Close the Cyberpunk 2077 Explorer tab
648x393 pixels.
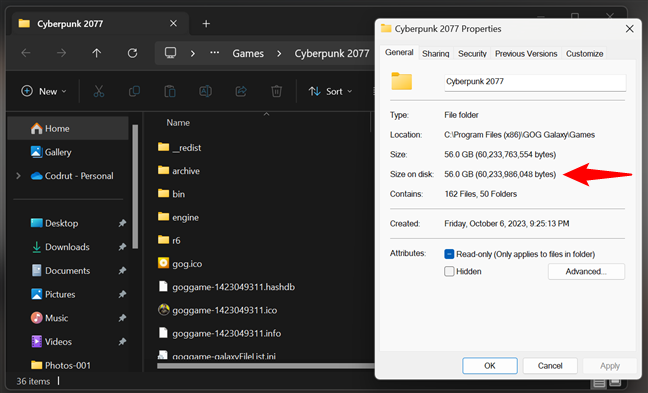[x=174, y=24]
